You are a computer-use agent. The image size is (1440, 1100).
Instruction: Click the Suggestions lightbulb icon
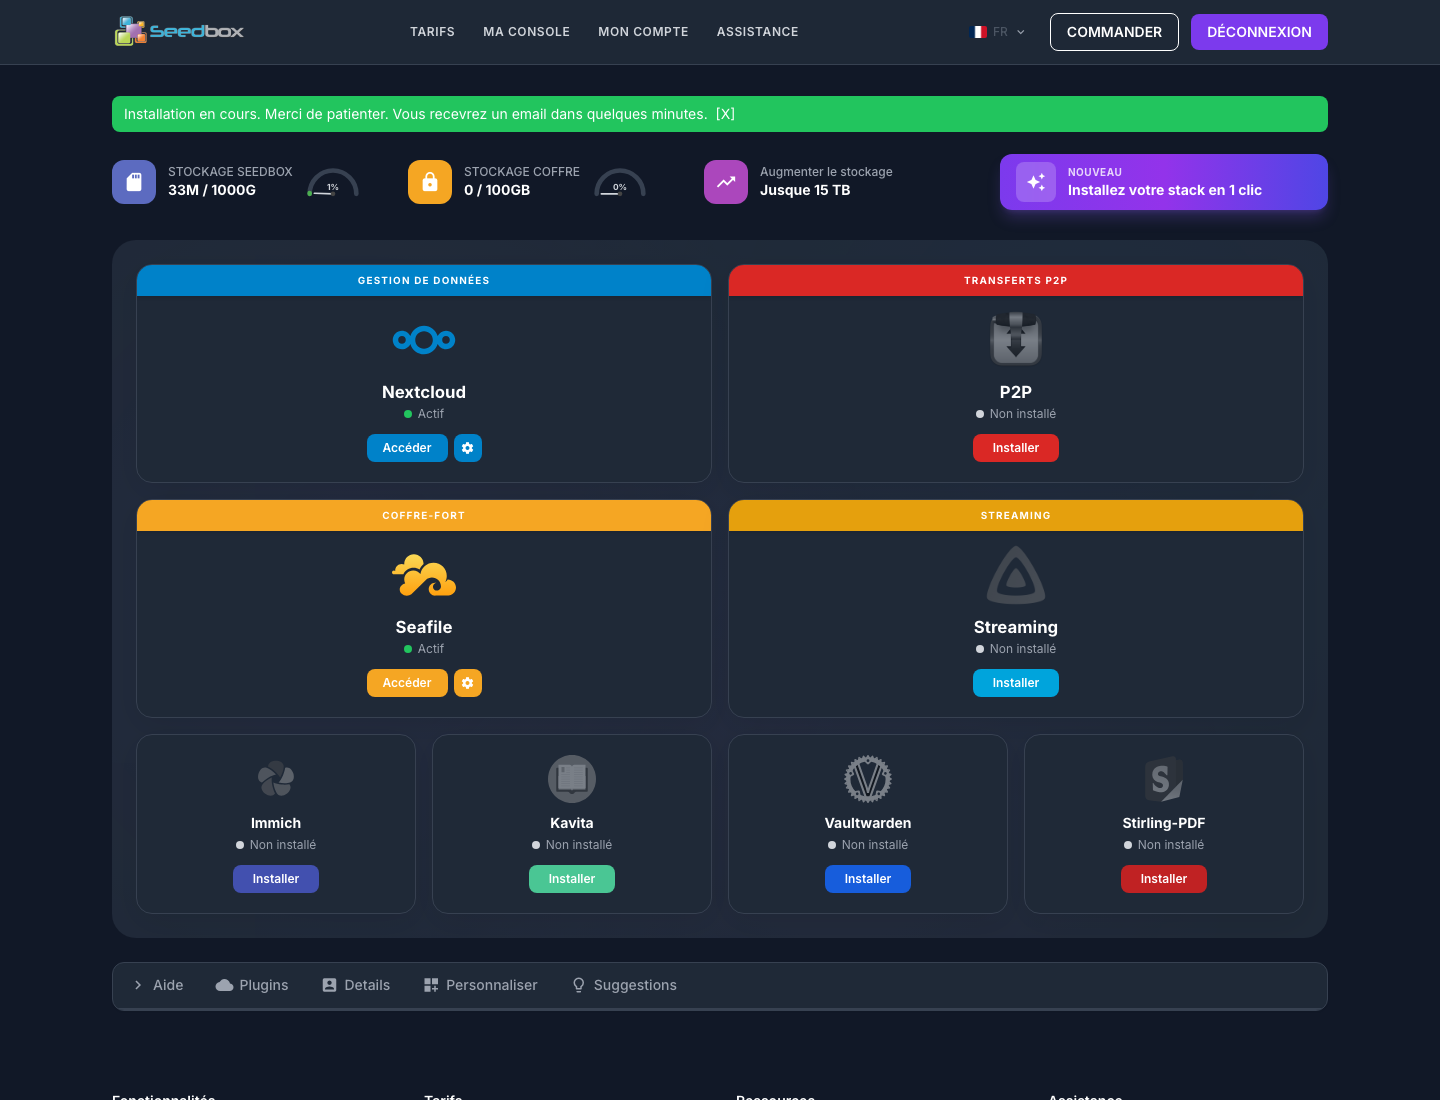578,985
